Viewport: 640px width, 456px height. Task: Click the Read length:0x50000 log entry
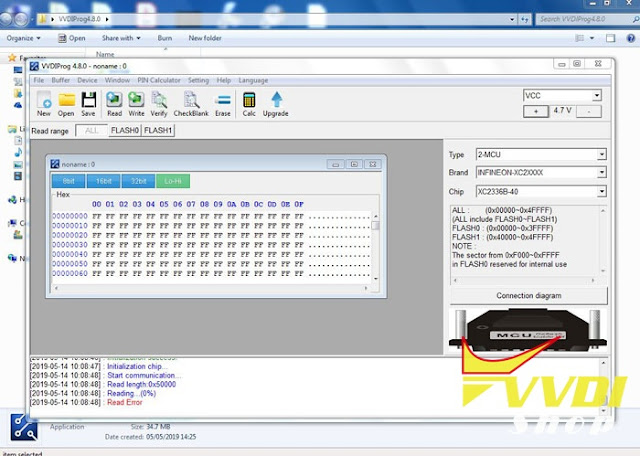coord(142,385)
